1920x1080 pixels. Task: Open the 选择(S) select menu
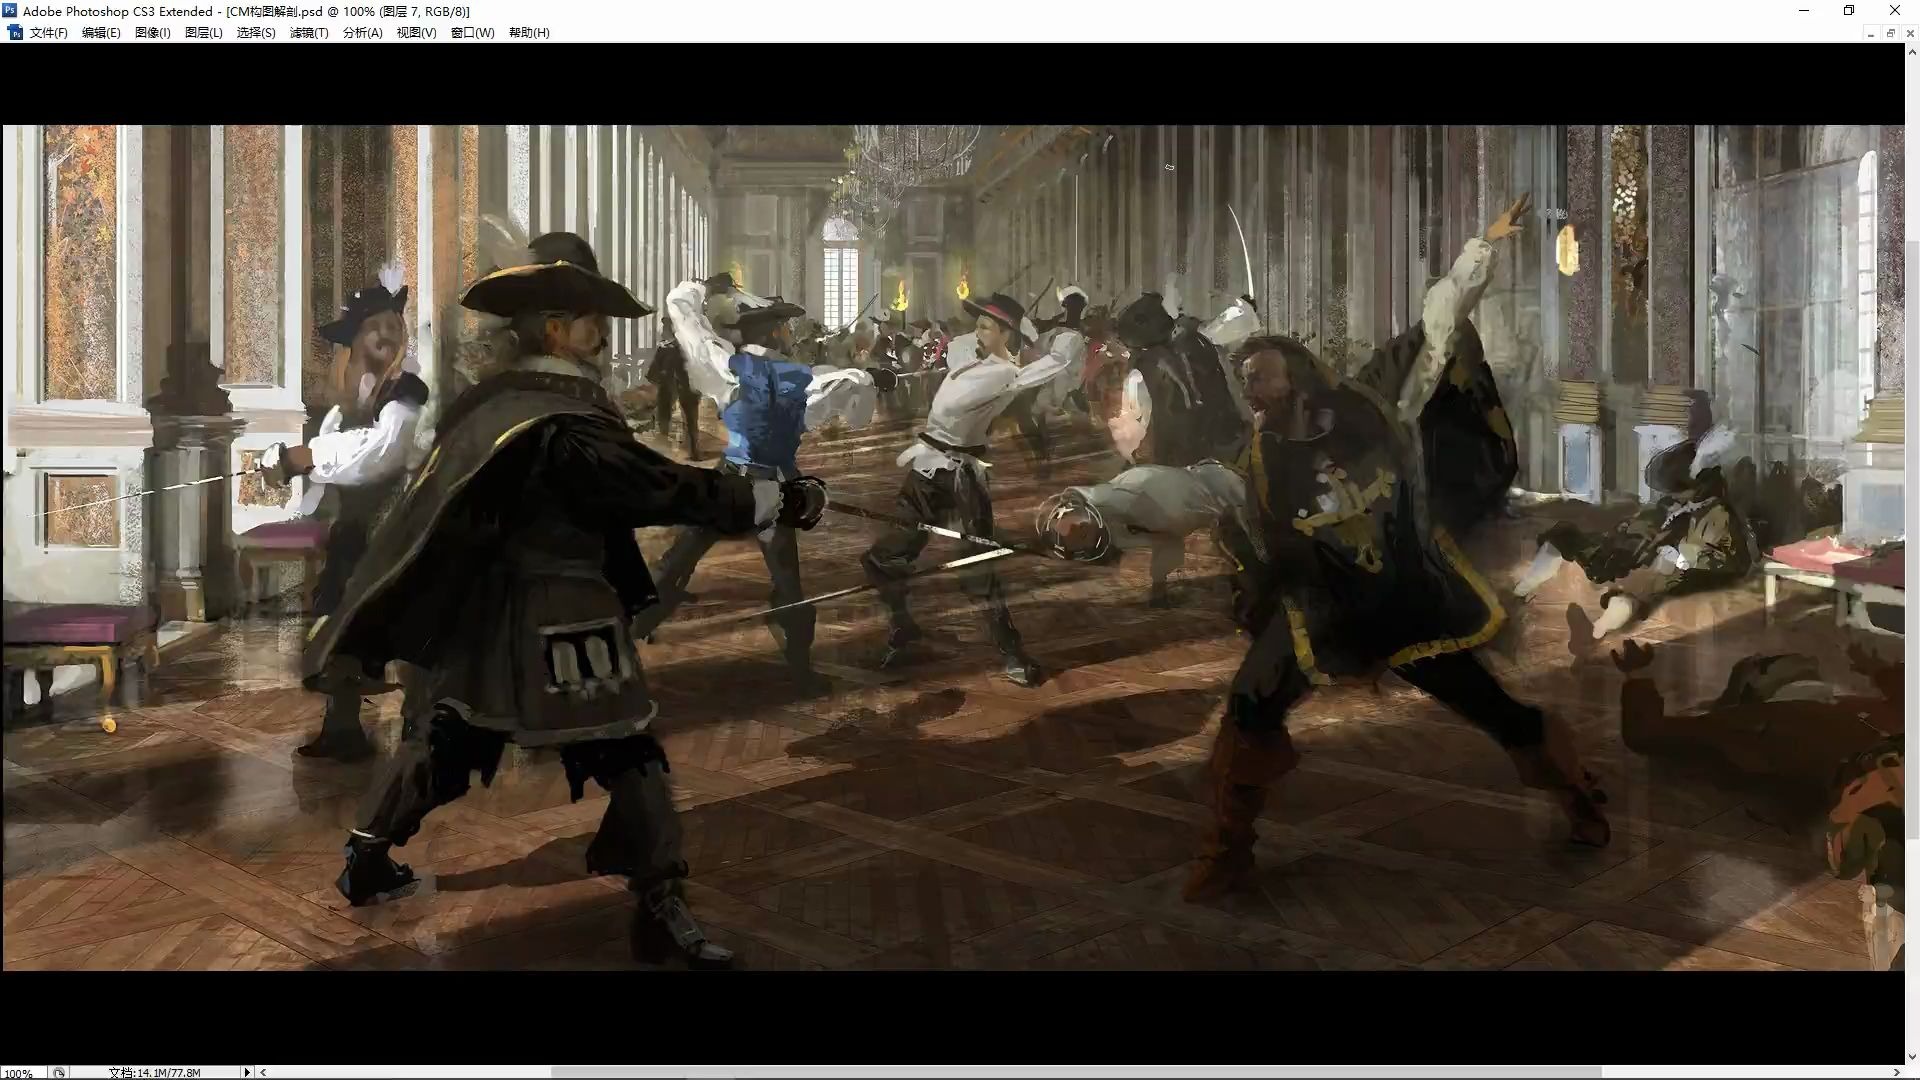tap(256, 33)
